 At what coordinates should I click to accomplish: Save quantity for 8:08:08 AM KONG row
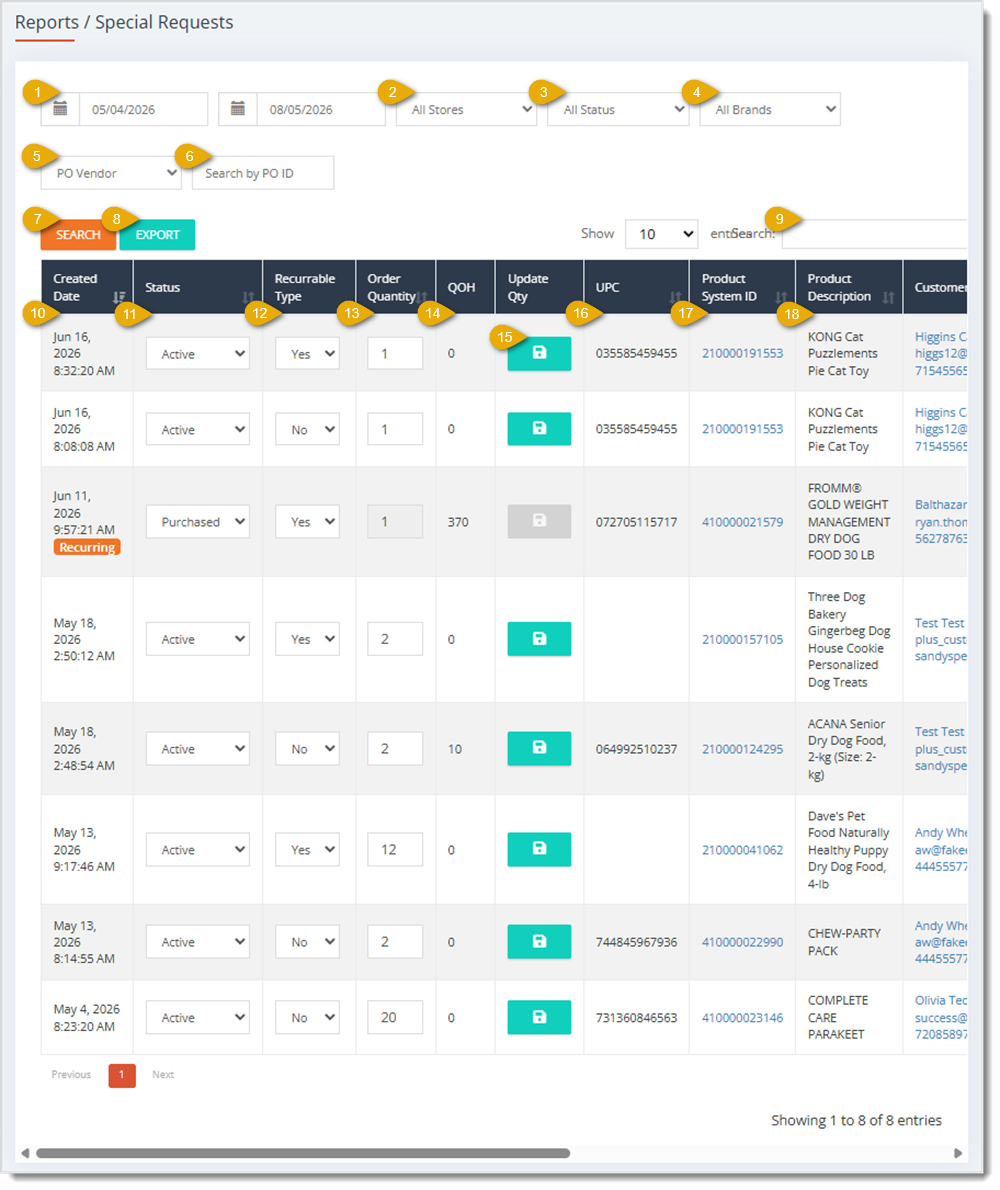click(539, 429)
